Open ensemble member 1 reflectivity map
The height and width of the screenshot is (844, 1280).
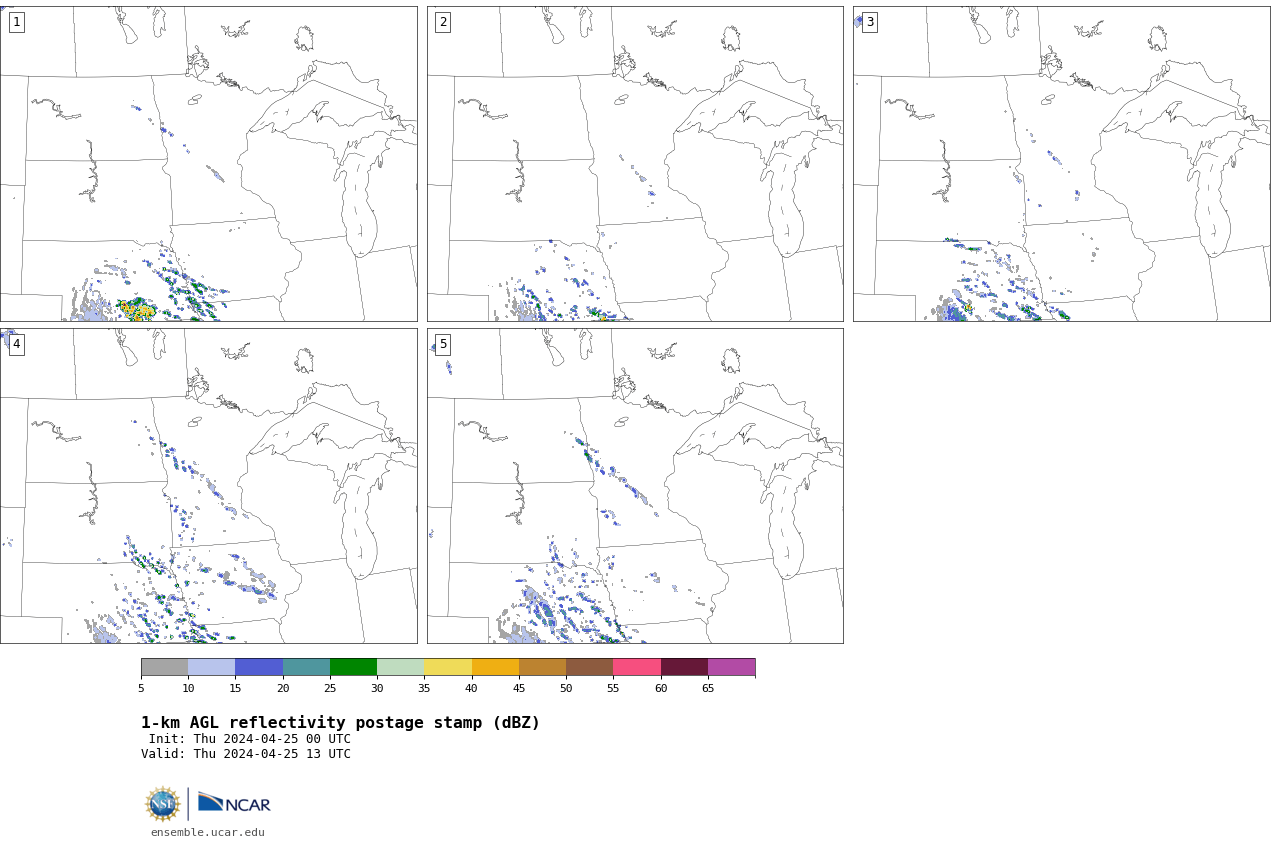[208, 164]
